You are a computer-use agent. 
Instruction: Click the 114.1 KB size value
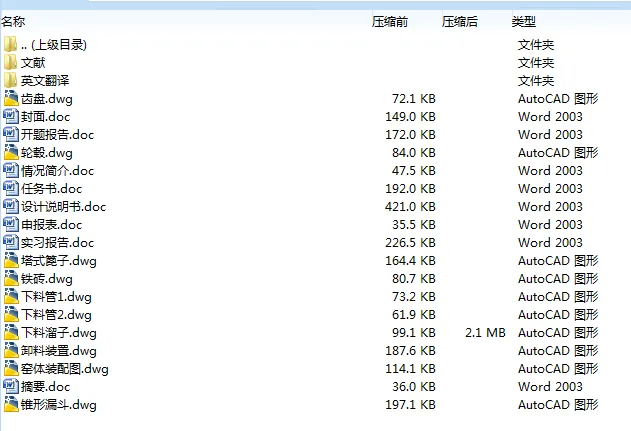click(x=410, y=369)
